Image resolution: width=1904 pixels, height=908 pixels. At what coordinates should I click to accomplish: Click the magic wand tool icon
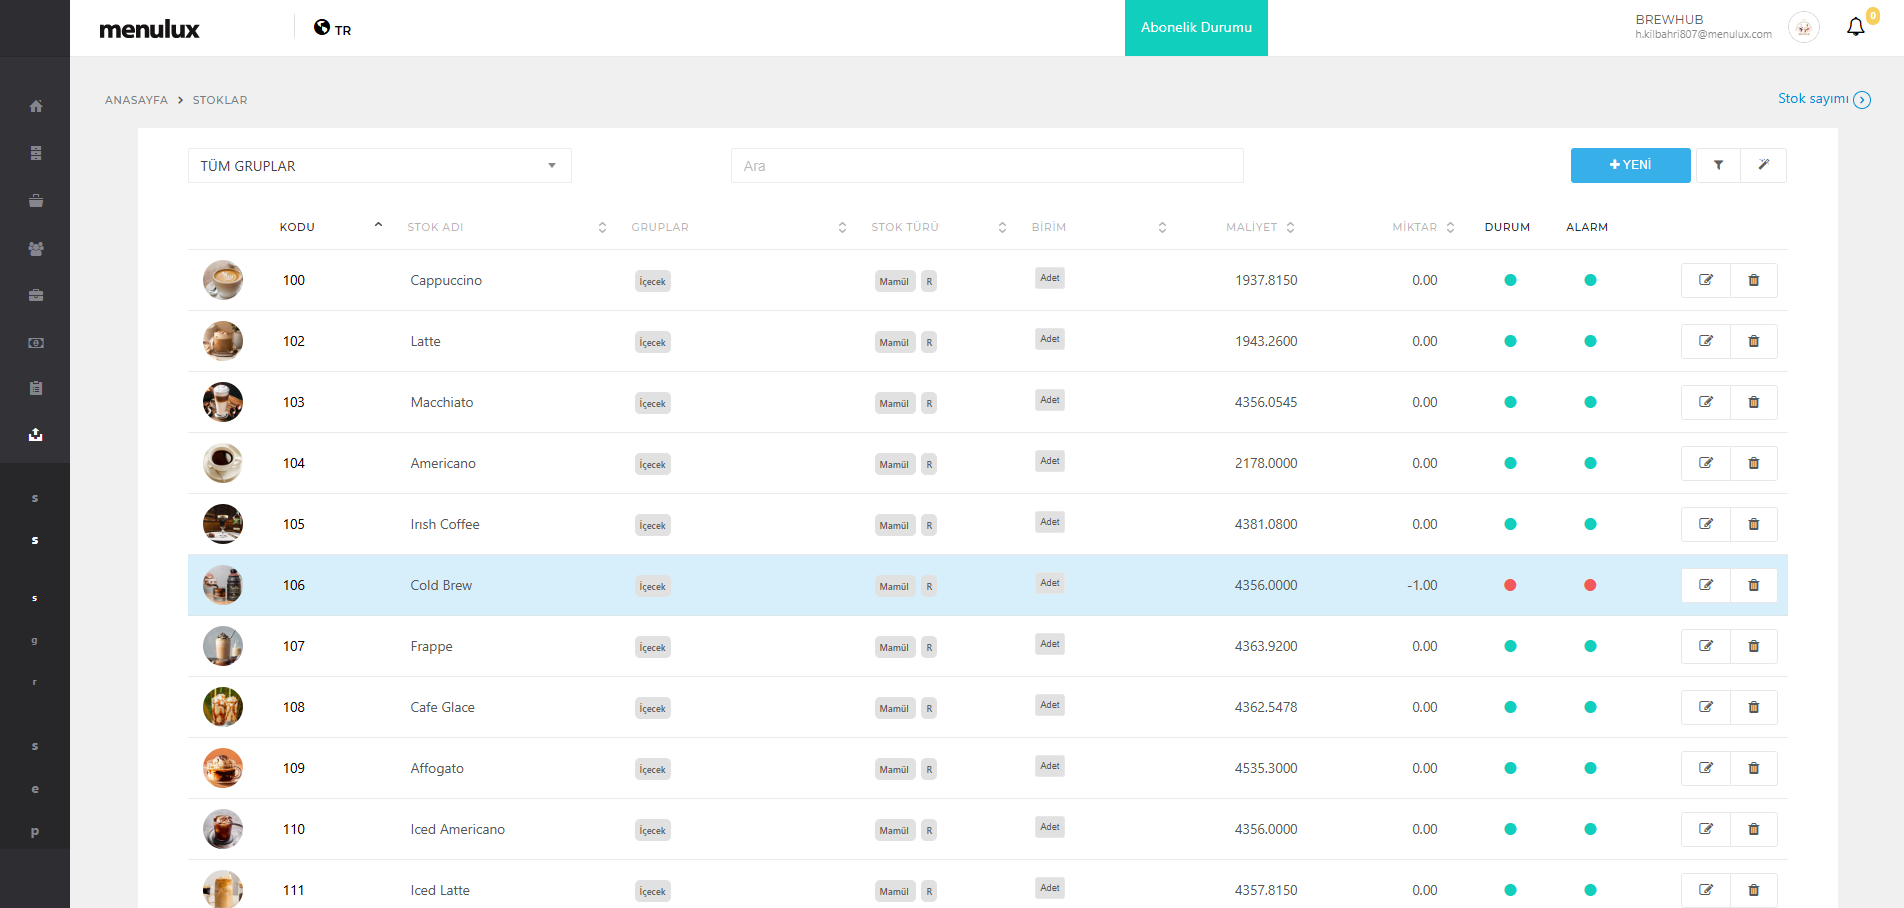coord(1764,165)
